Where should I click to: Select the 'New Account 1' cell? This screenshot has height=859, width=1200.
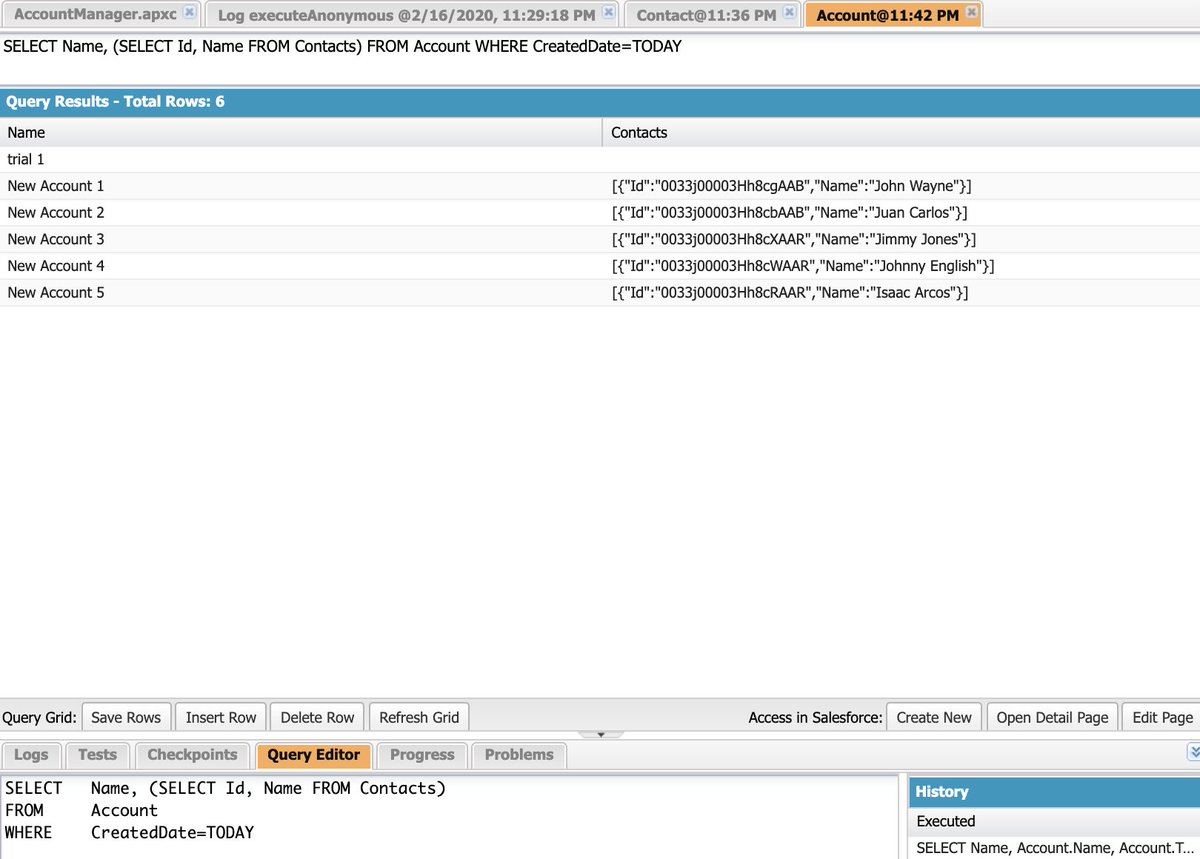[301, 186]
